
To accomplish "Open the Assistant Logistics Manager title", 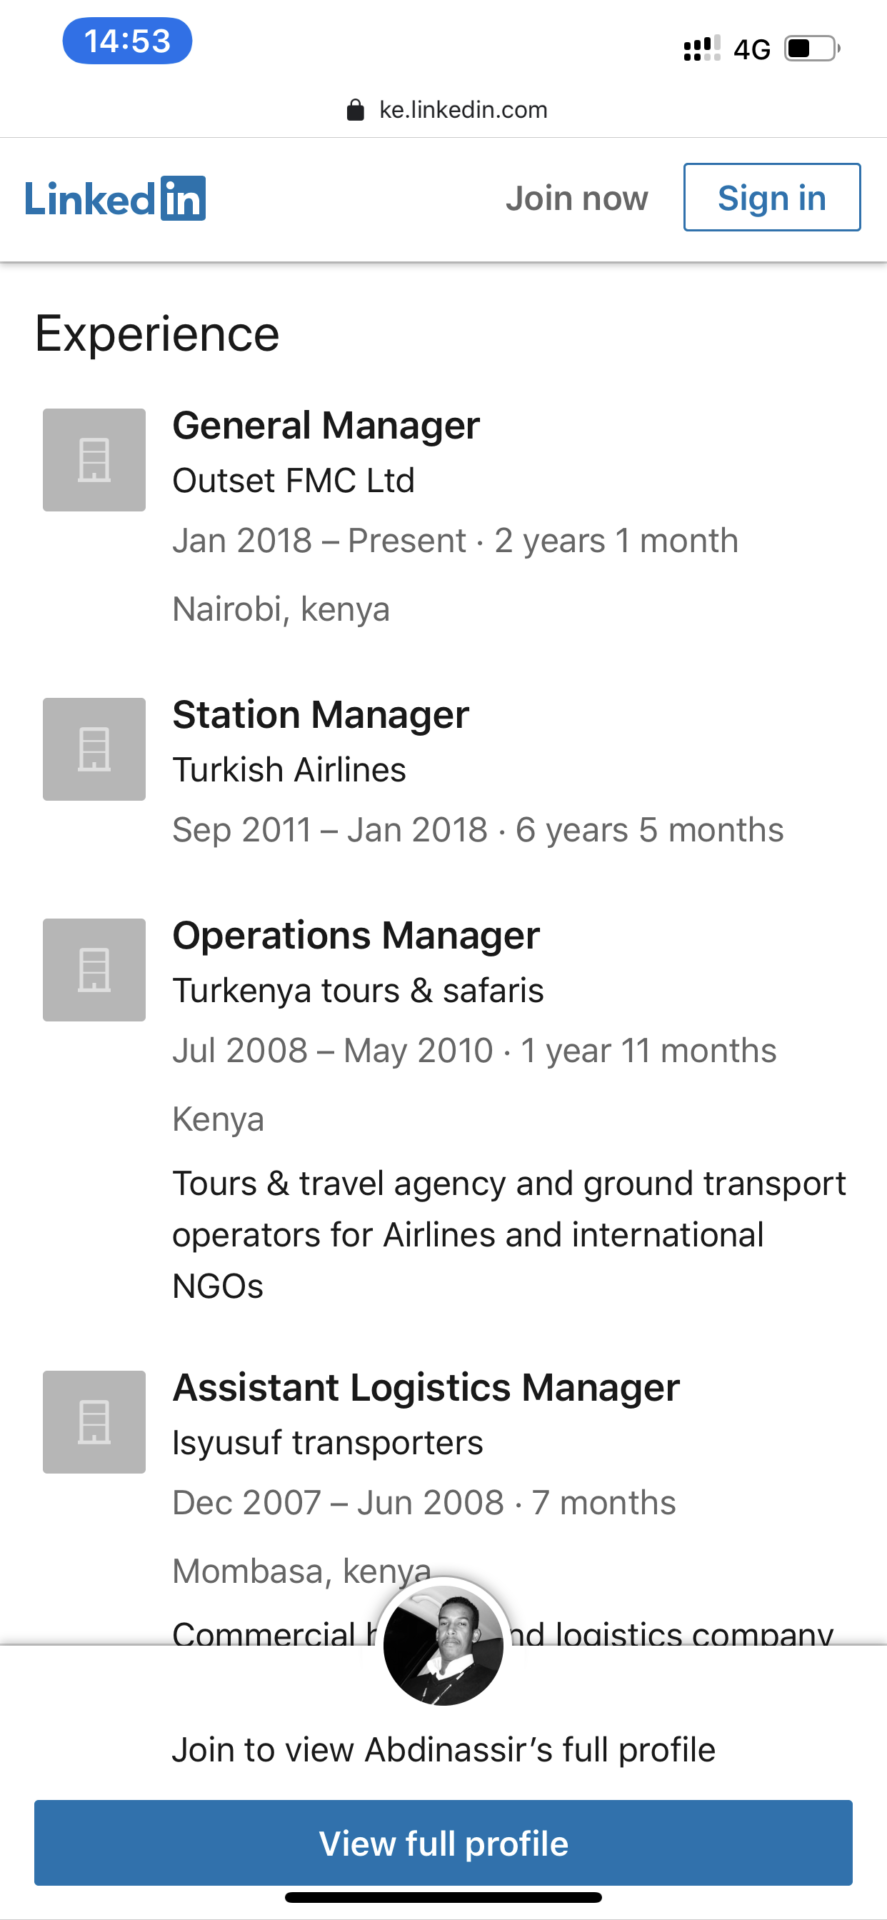I will coord(426,1388).
